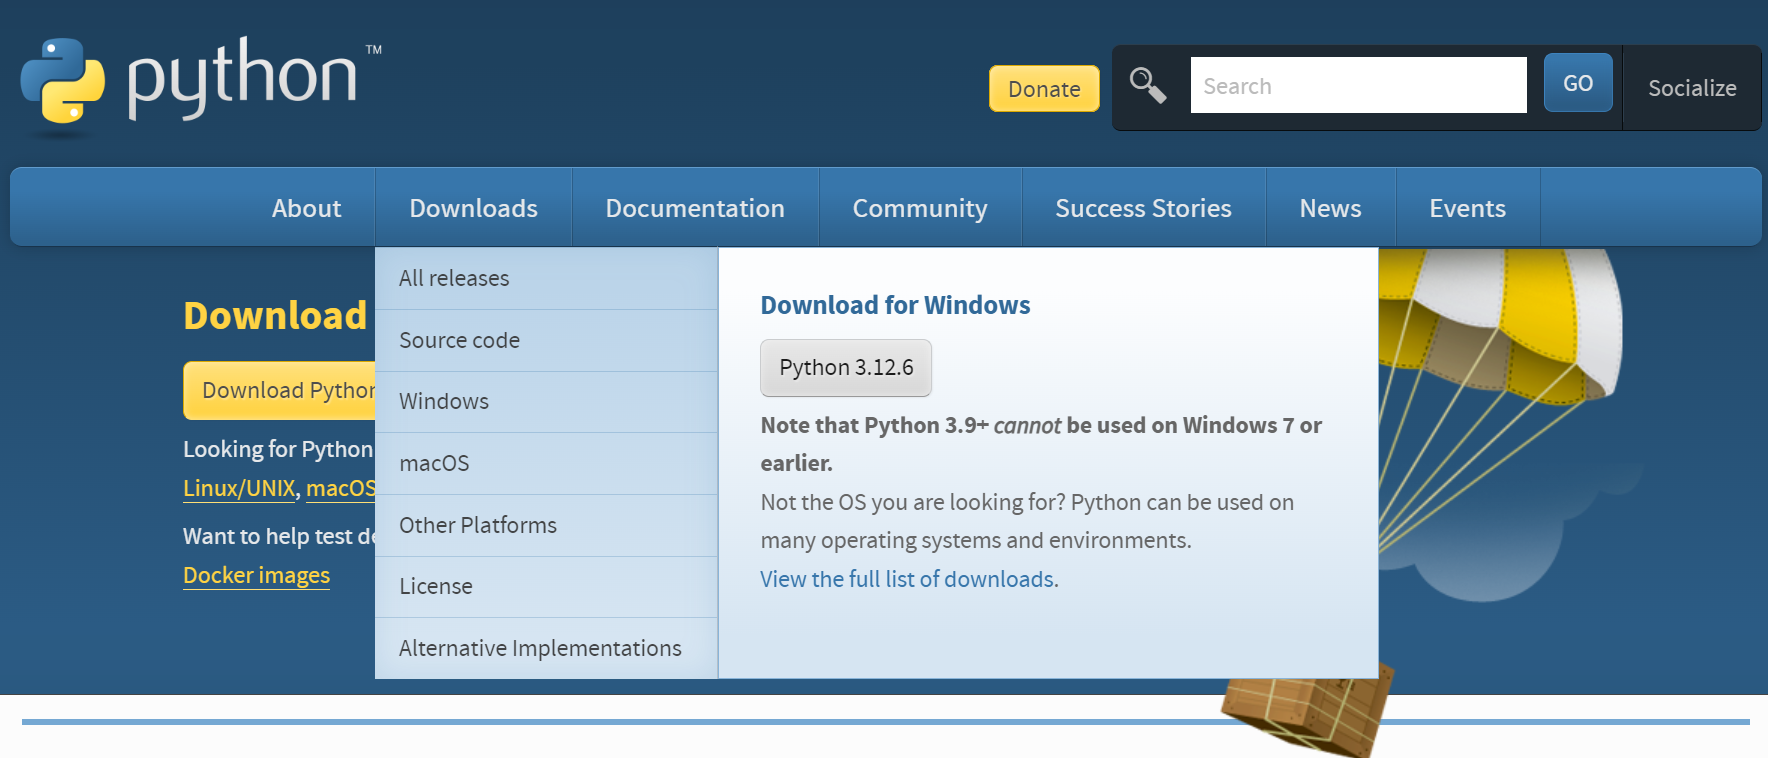Open the Events navigation menu

tap(1467, 208)
